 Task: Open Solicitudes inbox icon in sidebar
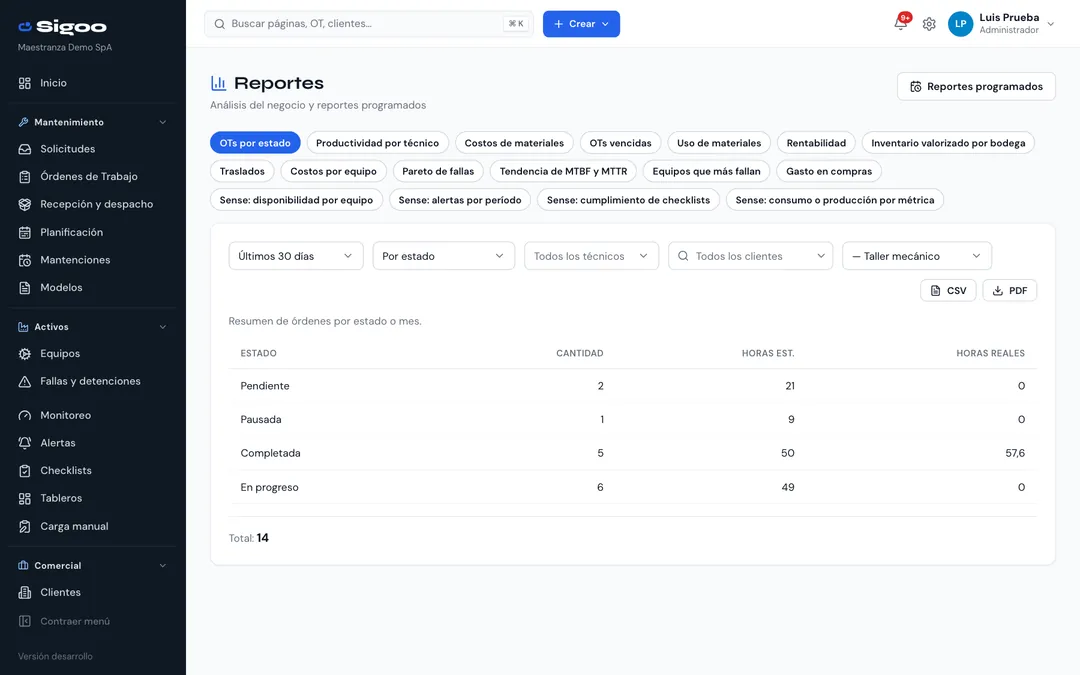25,149
